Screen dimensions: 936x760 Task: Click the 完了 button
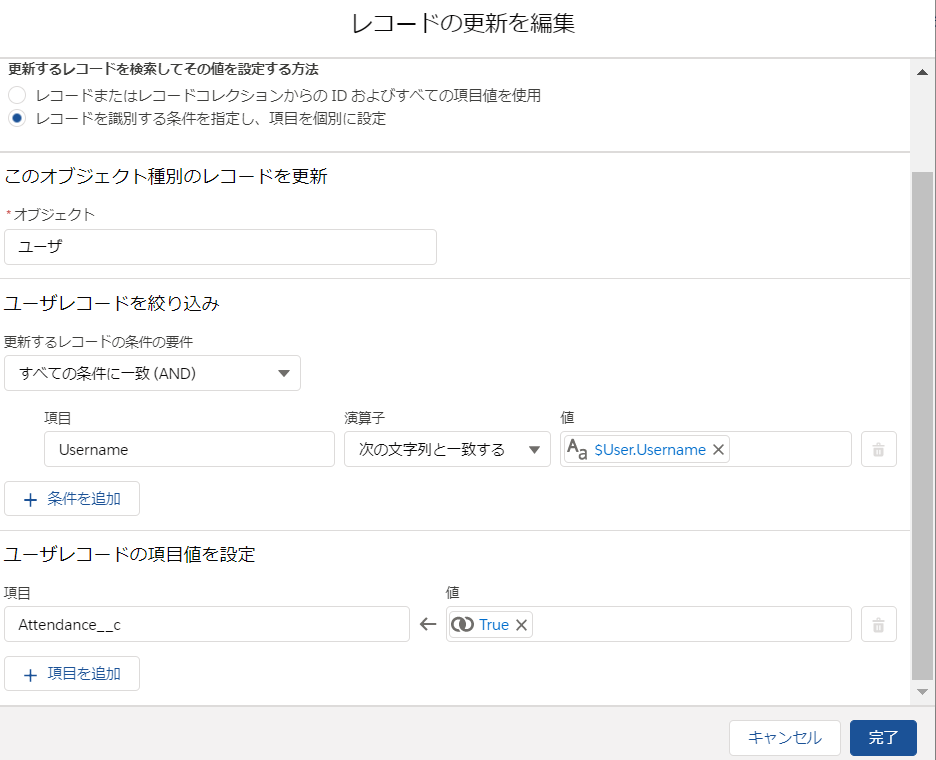click(882, 737)
